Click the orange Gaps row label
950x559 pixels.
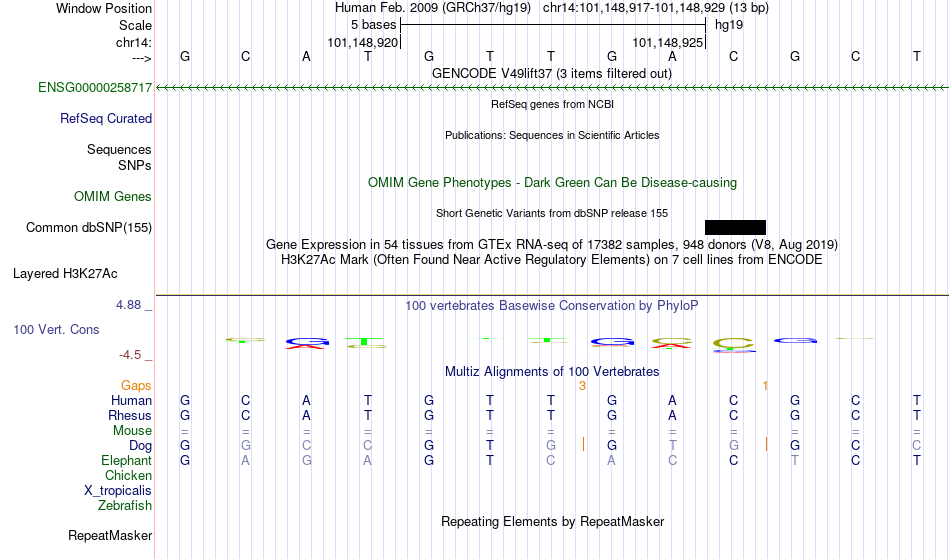[136, 386]
